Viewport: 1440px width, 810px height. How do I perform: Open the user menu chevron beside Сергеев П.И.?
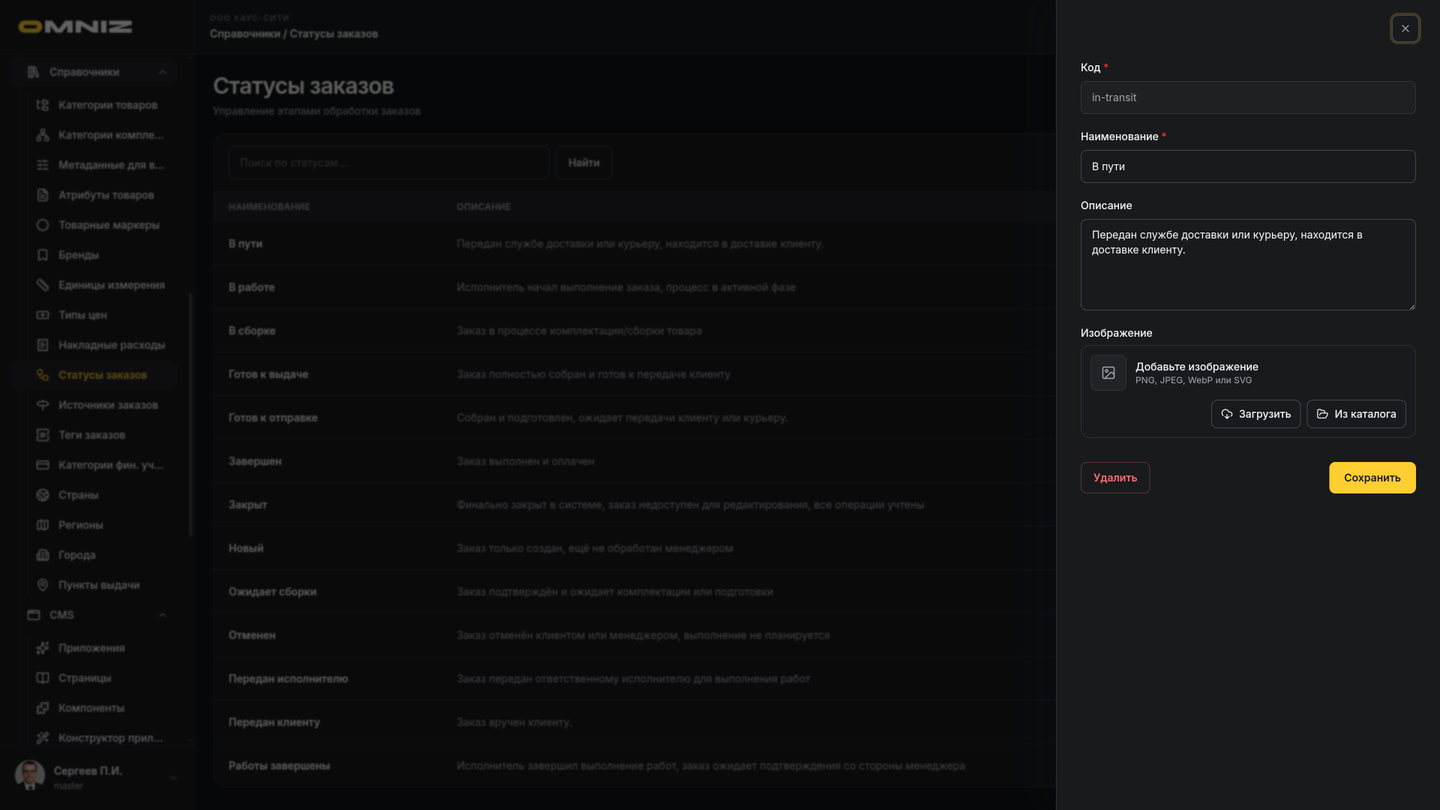click(x=172, y=777)
